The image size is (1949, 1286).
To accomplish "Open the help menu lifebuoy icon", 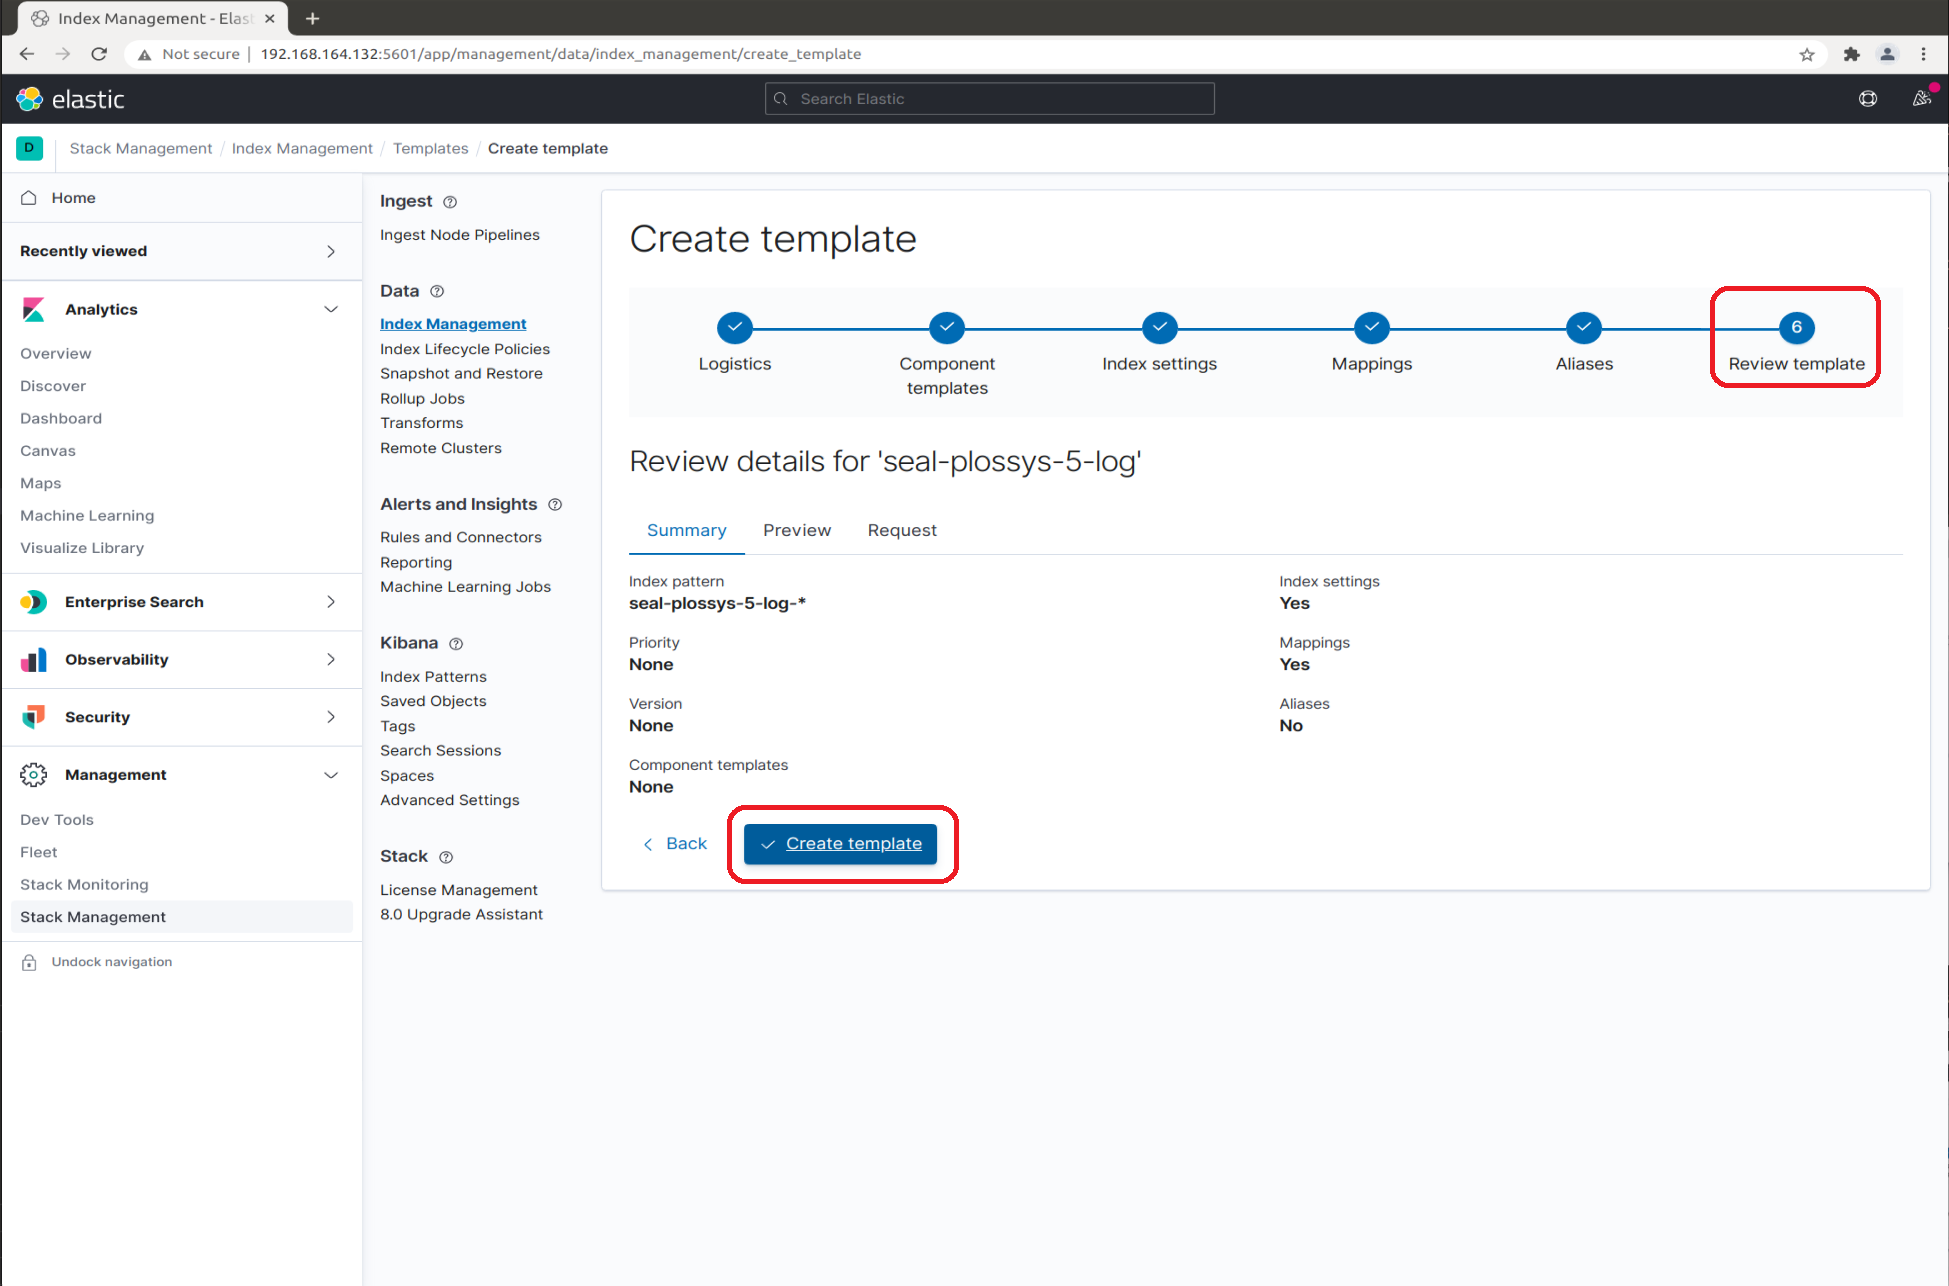I will (x=1867, y=99).
